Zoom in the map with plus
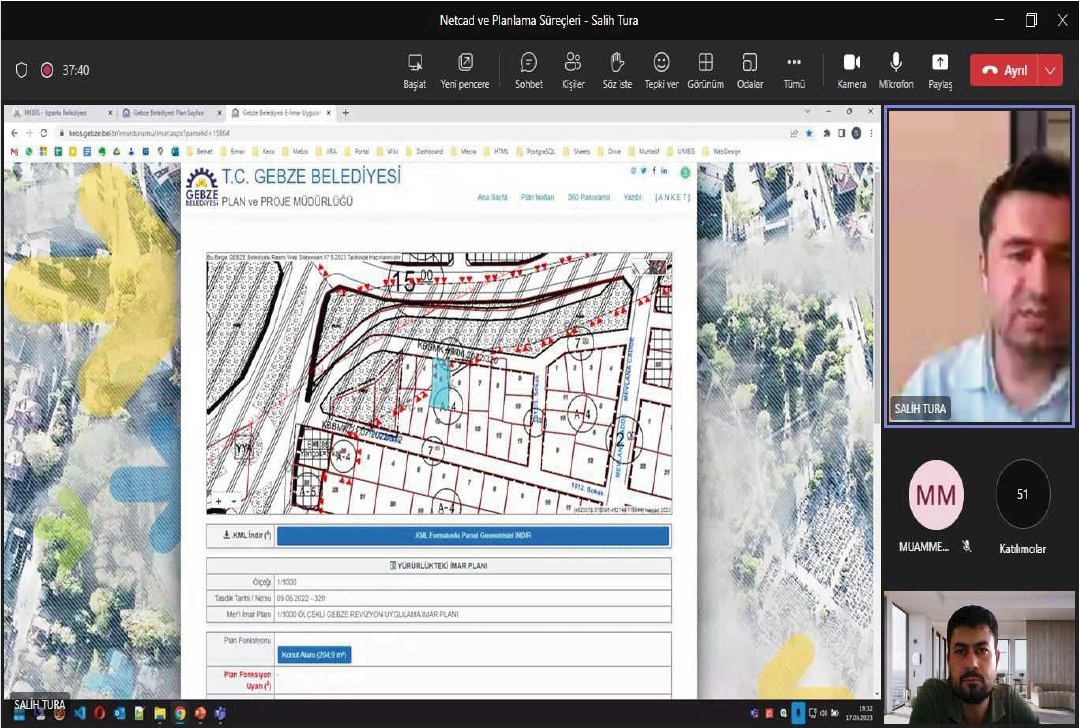The image size is (1080, 728). click(218, 502)
